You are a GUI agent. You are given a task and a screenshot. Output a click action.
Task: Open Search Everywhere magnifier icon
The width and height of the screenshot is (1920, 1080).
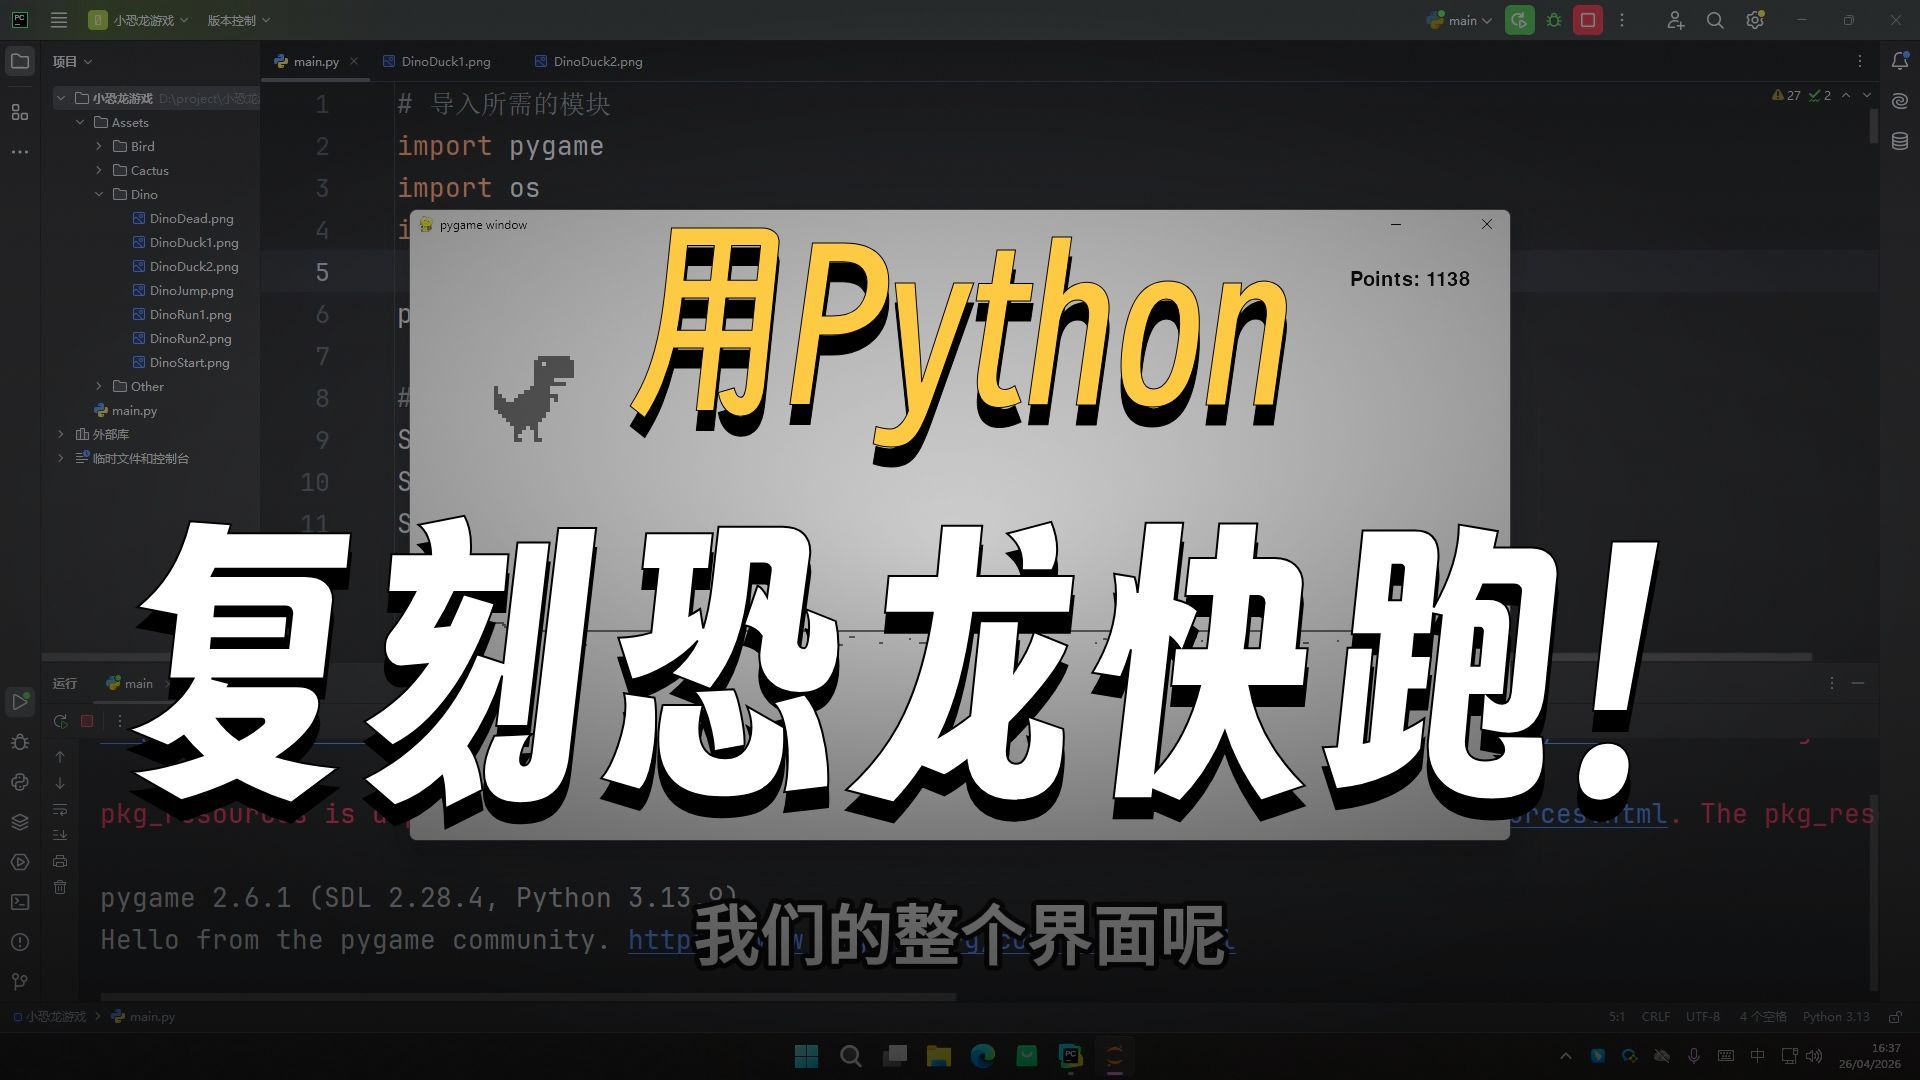click(1715, 20)
